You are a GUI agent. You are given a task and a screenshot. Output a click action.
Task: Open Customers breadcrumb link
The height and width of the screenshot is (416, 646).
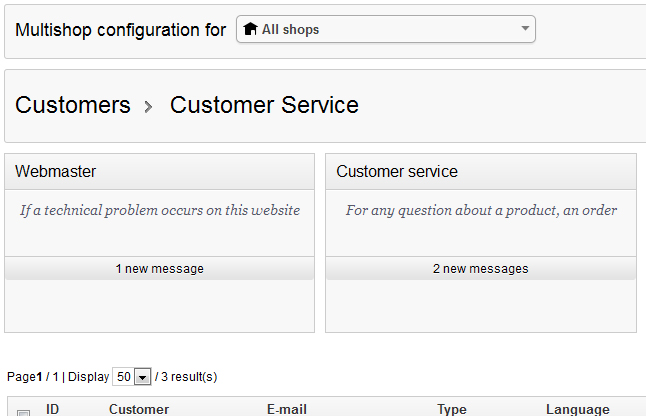click(73, 105)
